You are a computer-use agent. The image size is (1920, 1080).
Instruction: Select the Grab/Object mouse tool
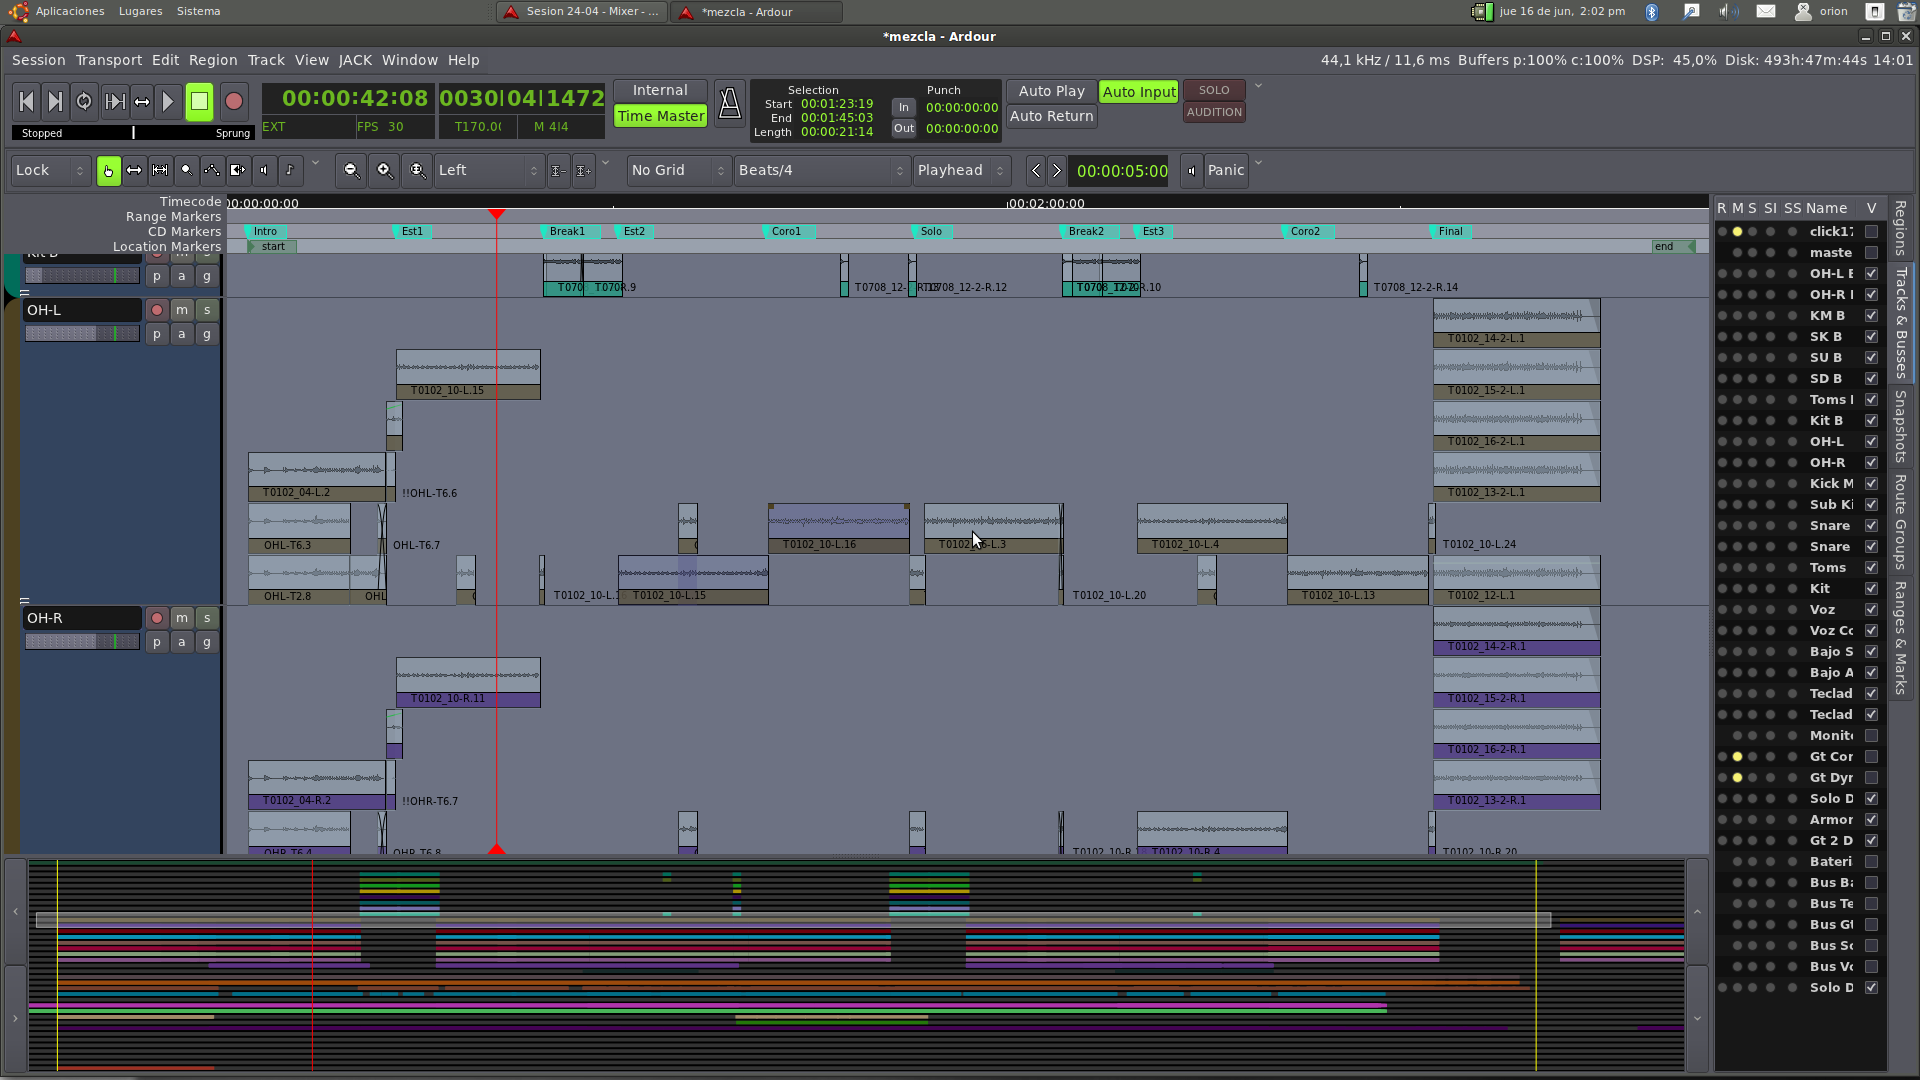point(108,171)
